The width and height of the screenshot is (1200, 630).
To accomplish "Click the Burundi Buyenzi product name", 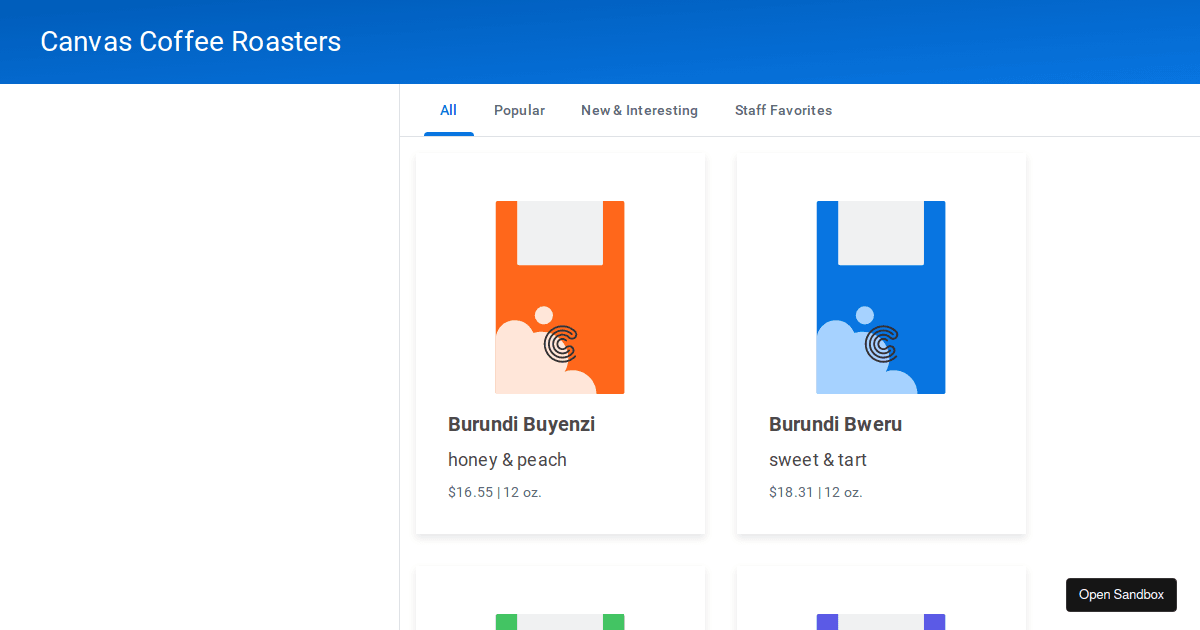I will (x=521, y=424).
